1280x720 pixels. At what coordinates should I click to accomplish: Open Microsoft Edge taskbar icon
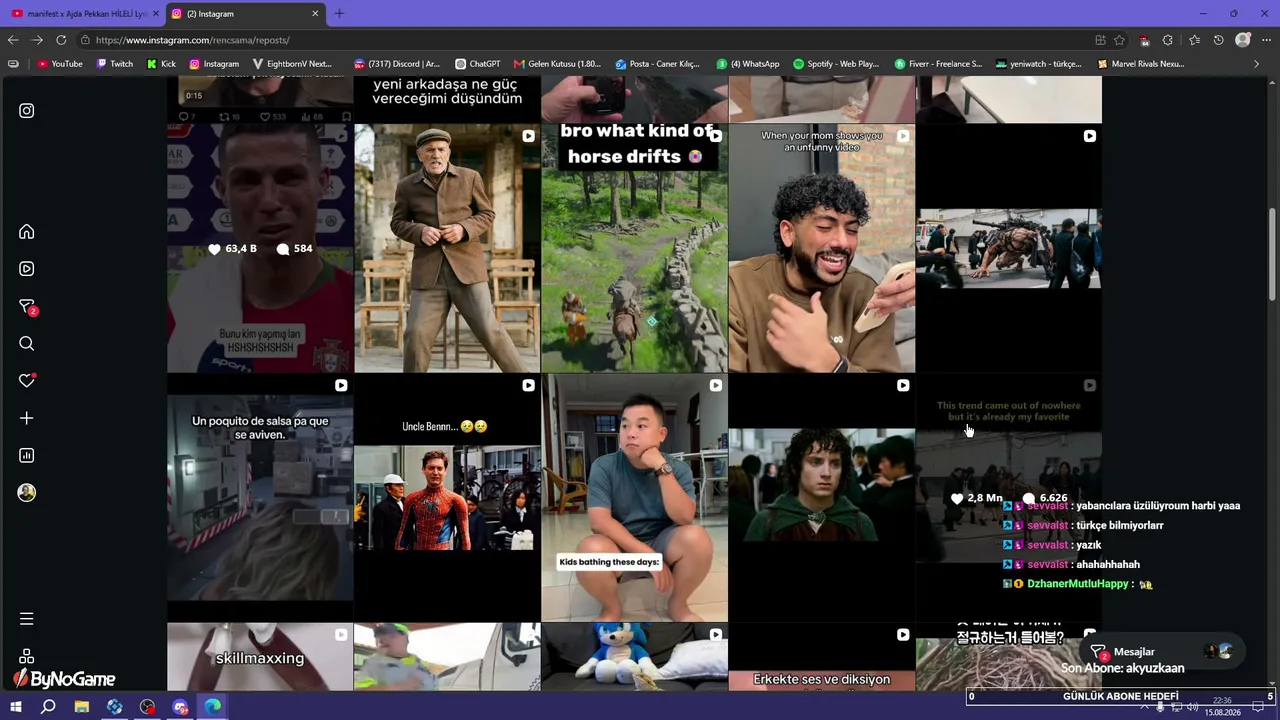pyautogui.click(x=213, y=707)
